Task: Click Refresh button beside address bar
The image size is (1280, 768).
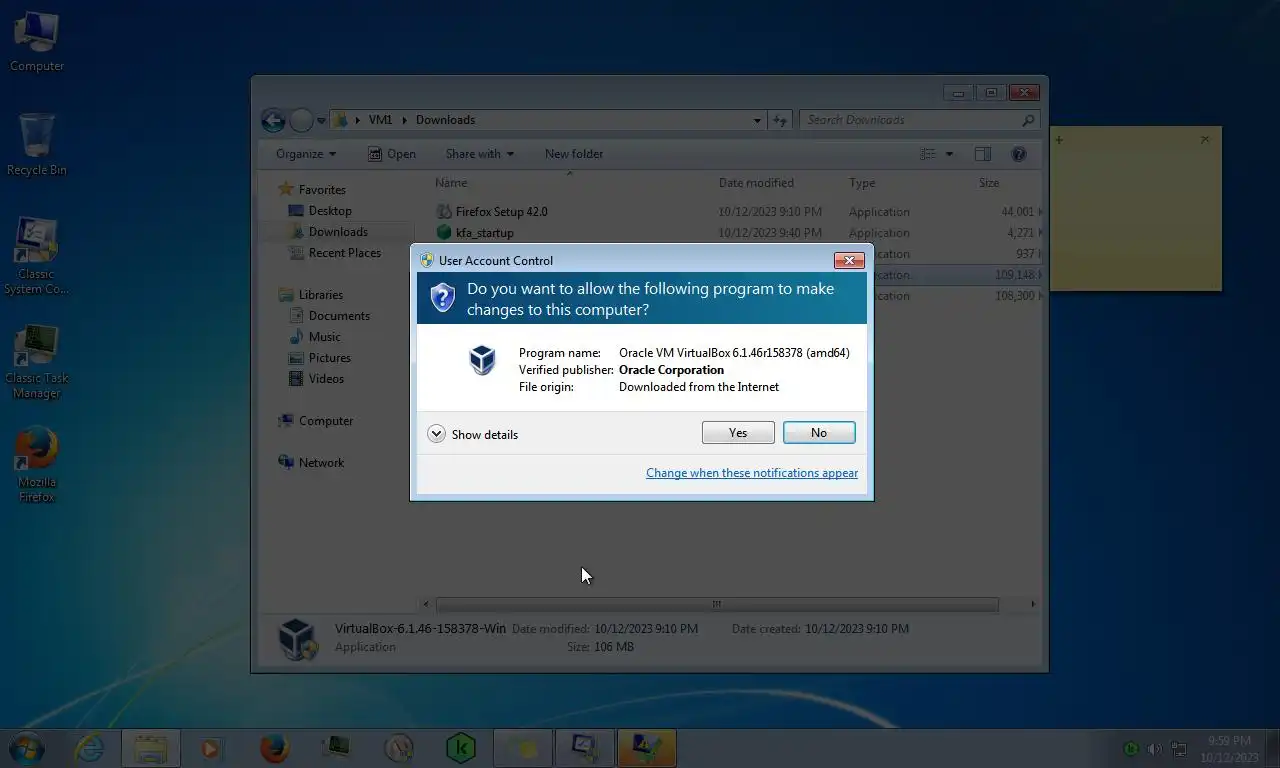Action: [780, 120]
